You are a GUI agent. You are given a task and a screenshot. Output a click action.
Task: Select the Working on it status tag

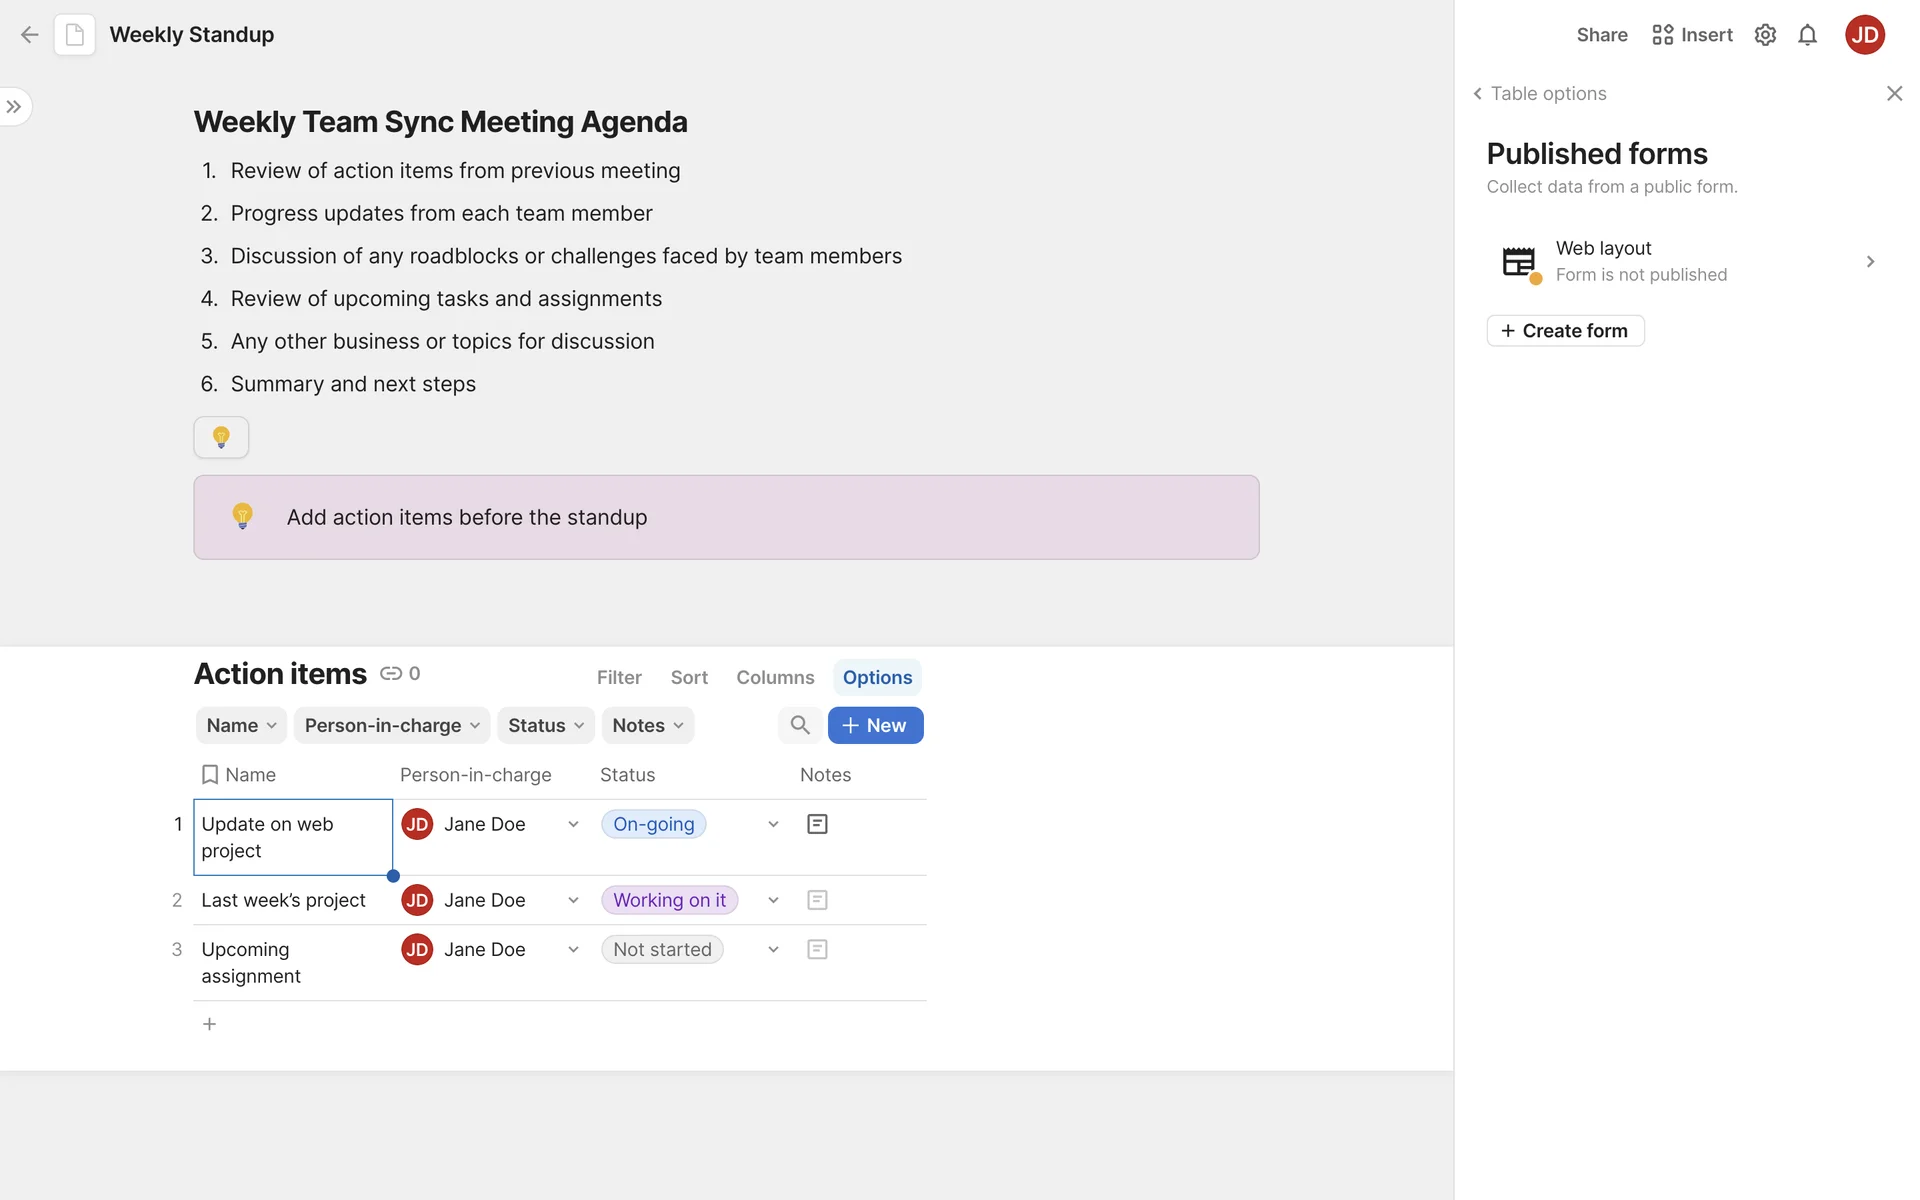point(669,900)
